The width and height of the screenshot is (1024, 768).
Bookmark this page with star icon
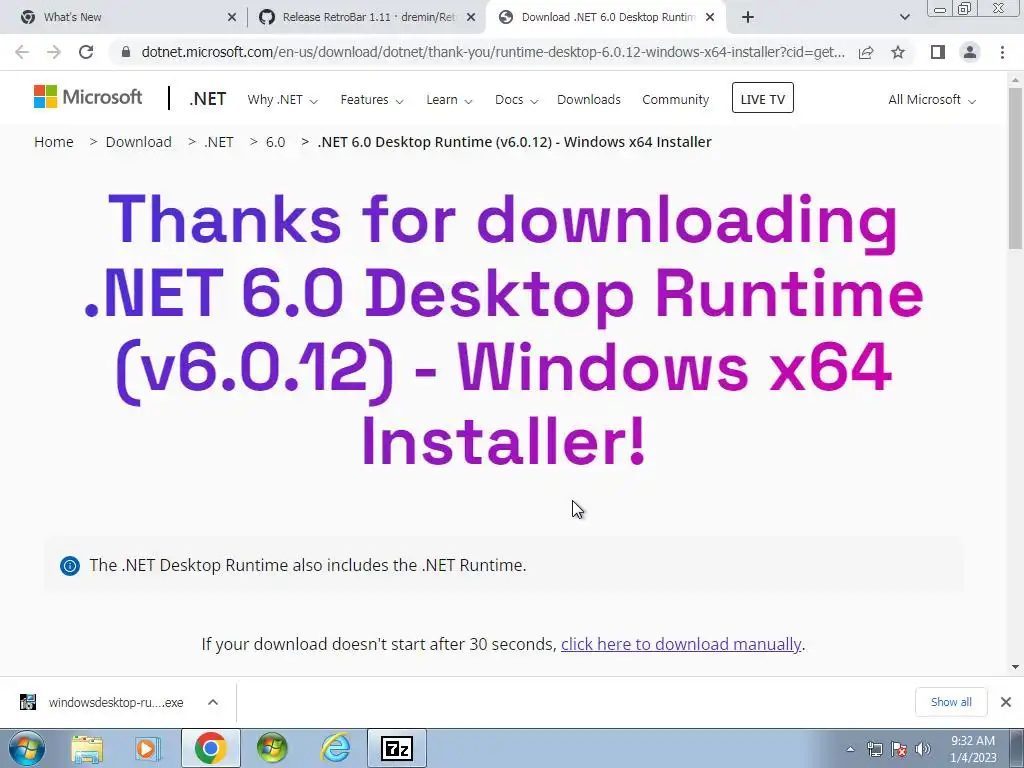point(898,52)
